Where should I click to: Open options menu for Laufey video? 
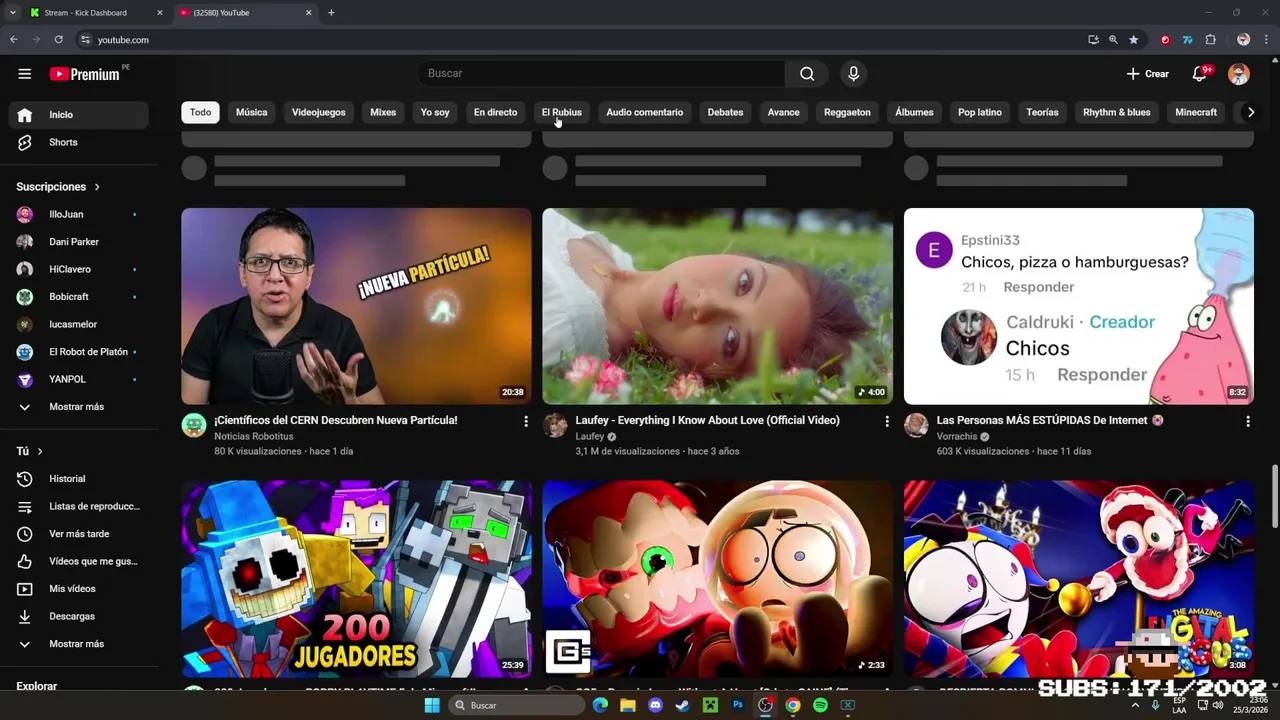tap(886, 422)
